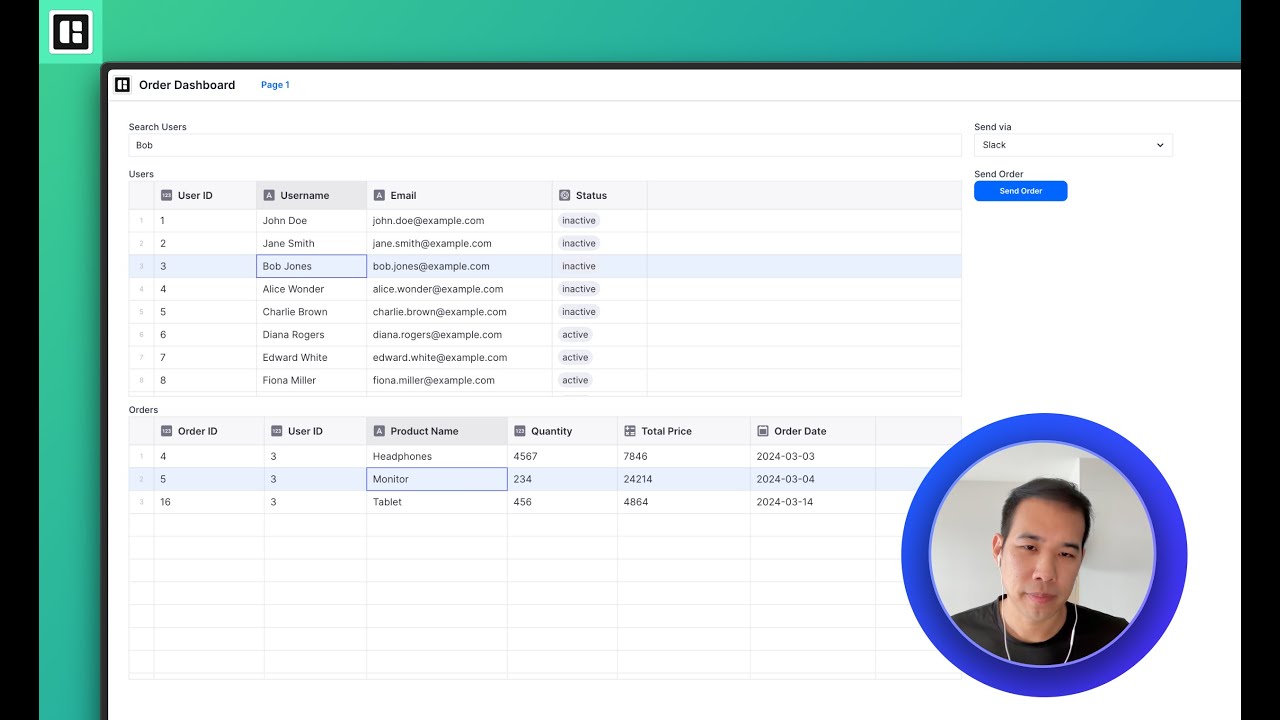Screen dimensions: 1280x720
Task: Click the quantity cell showing 4567
Action: (x=562, y=456)
